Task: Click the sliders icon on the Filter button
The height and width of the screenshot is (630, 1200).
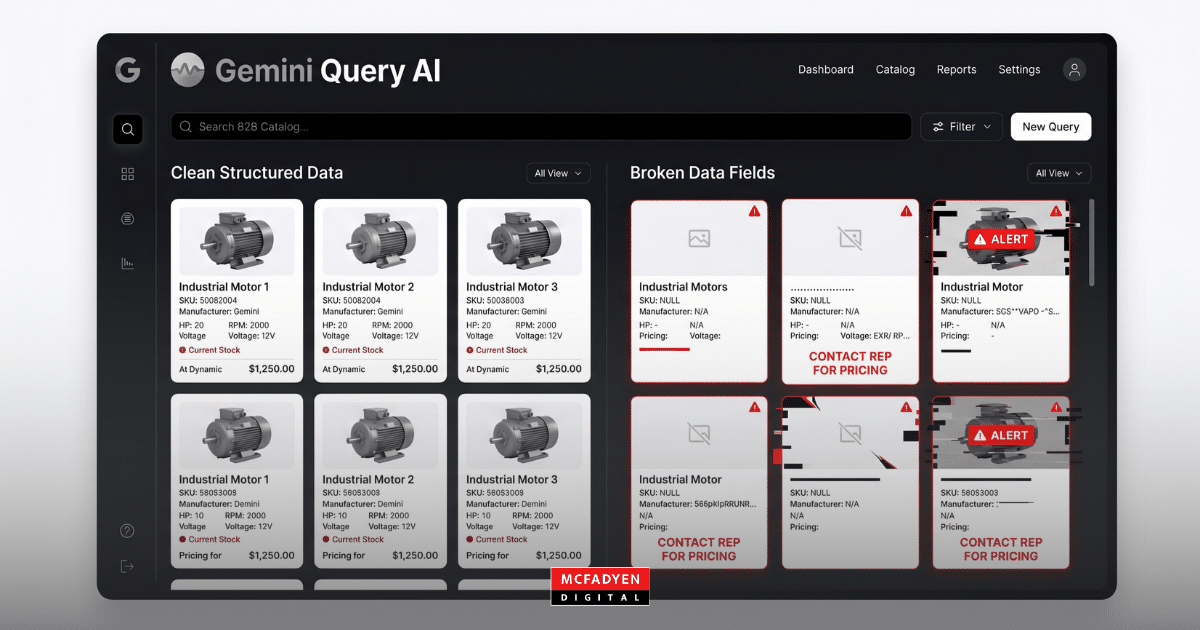Action: pos(938,127)
